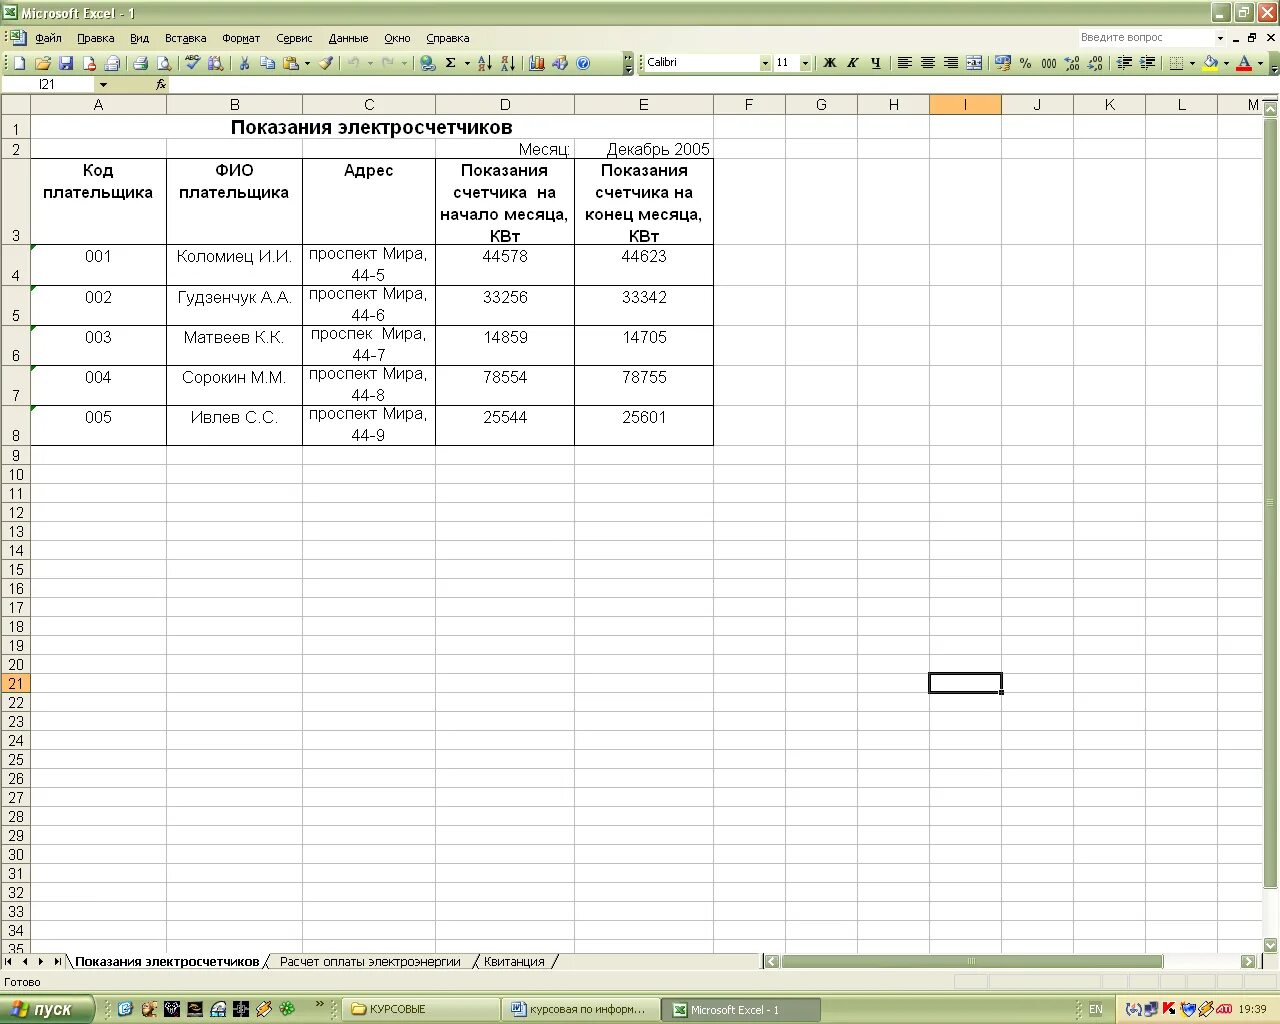Expand standard toolbar options chevron
Image resolution: width=1280 pixels, height=1024 pixels.
[628, 63]
